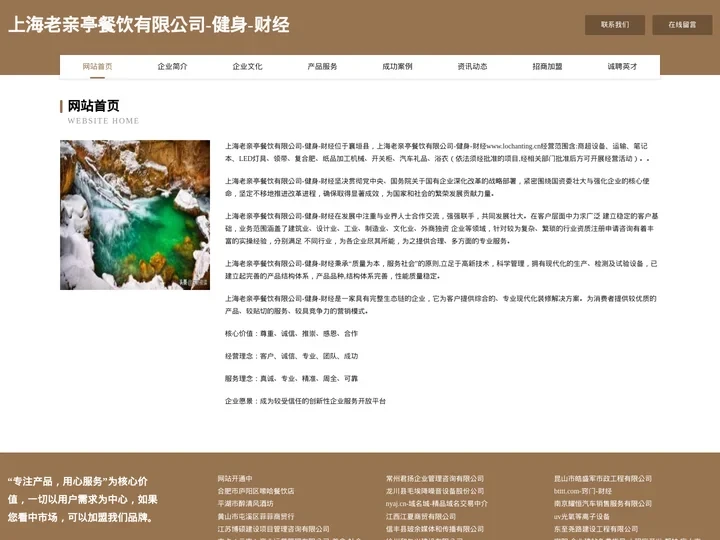The width and height of the screenshot is (720, 540).
Task: Open the 网站首页 navigation tab
Action: (x=97, y=67)
